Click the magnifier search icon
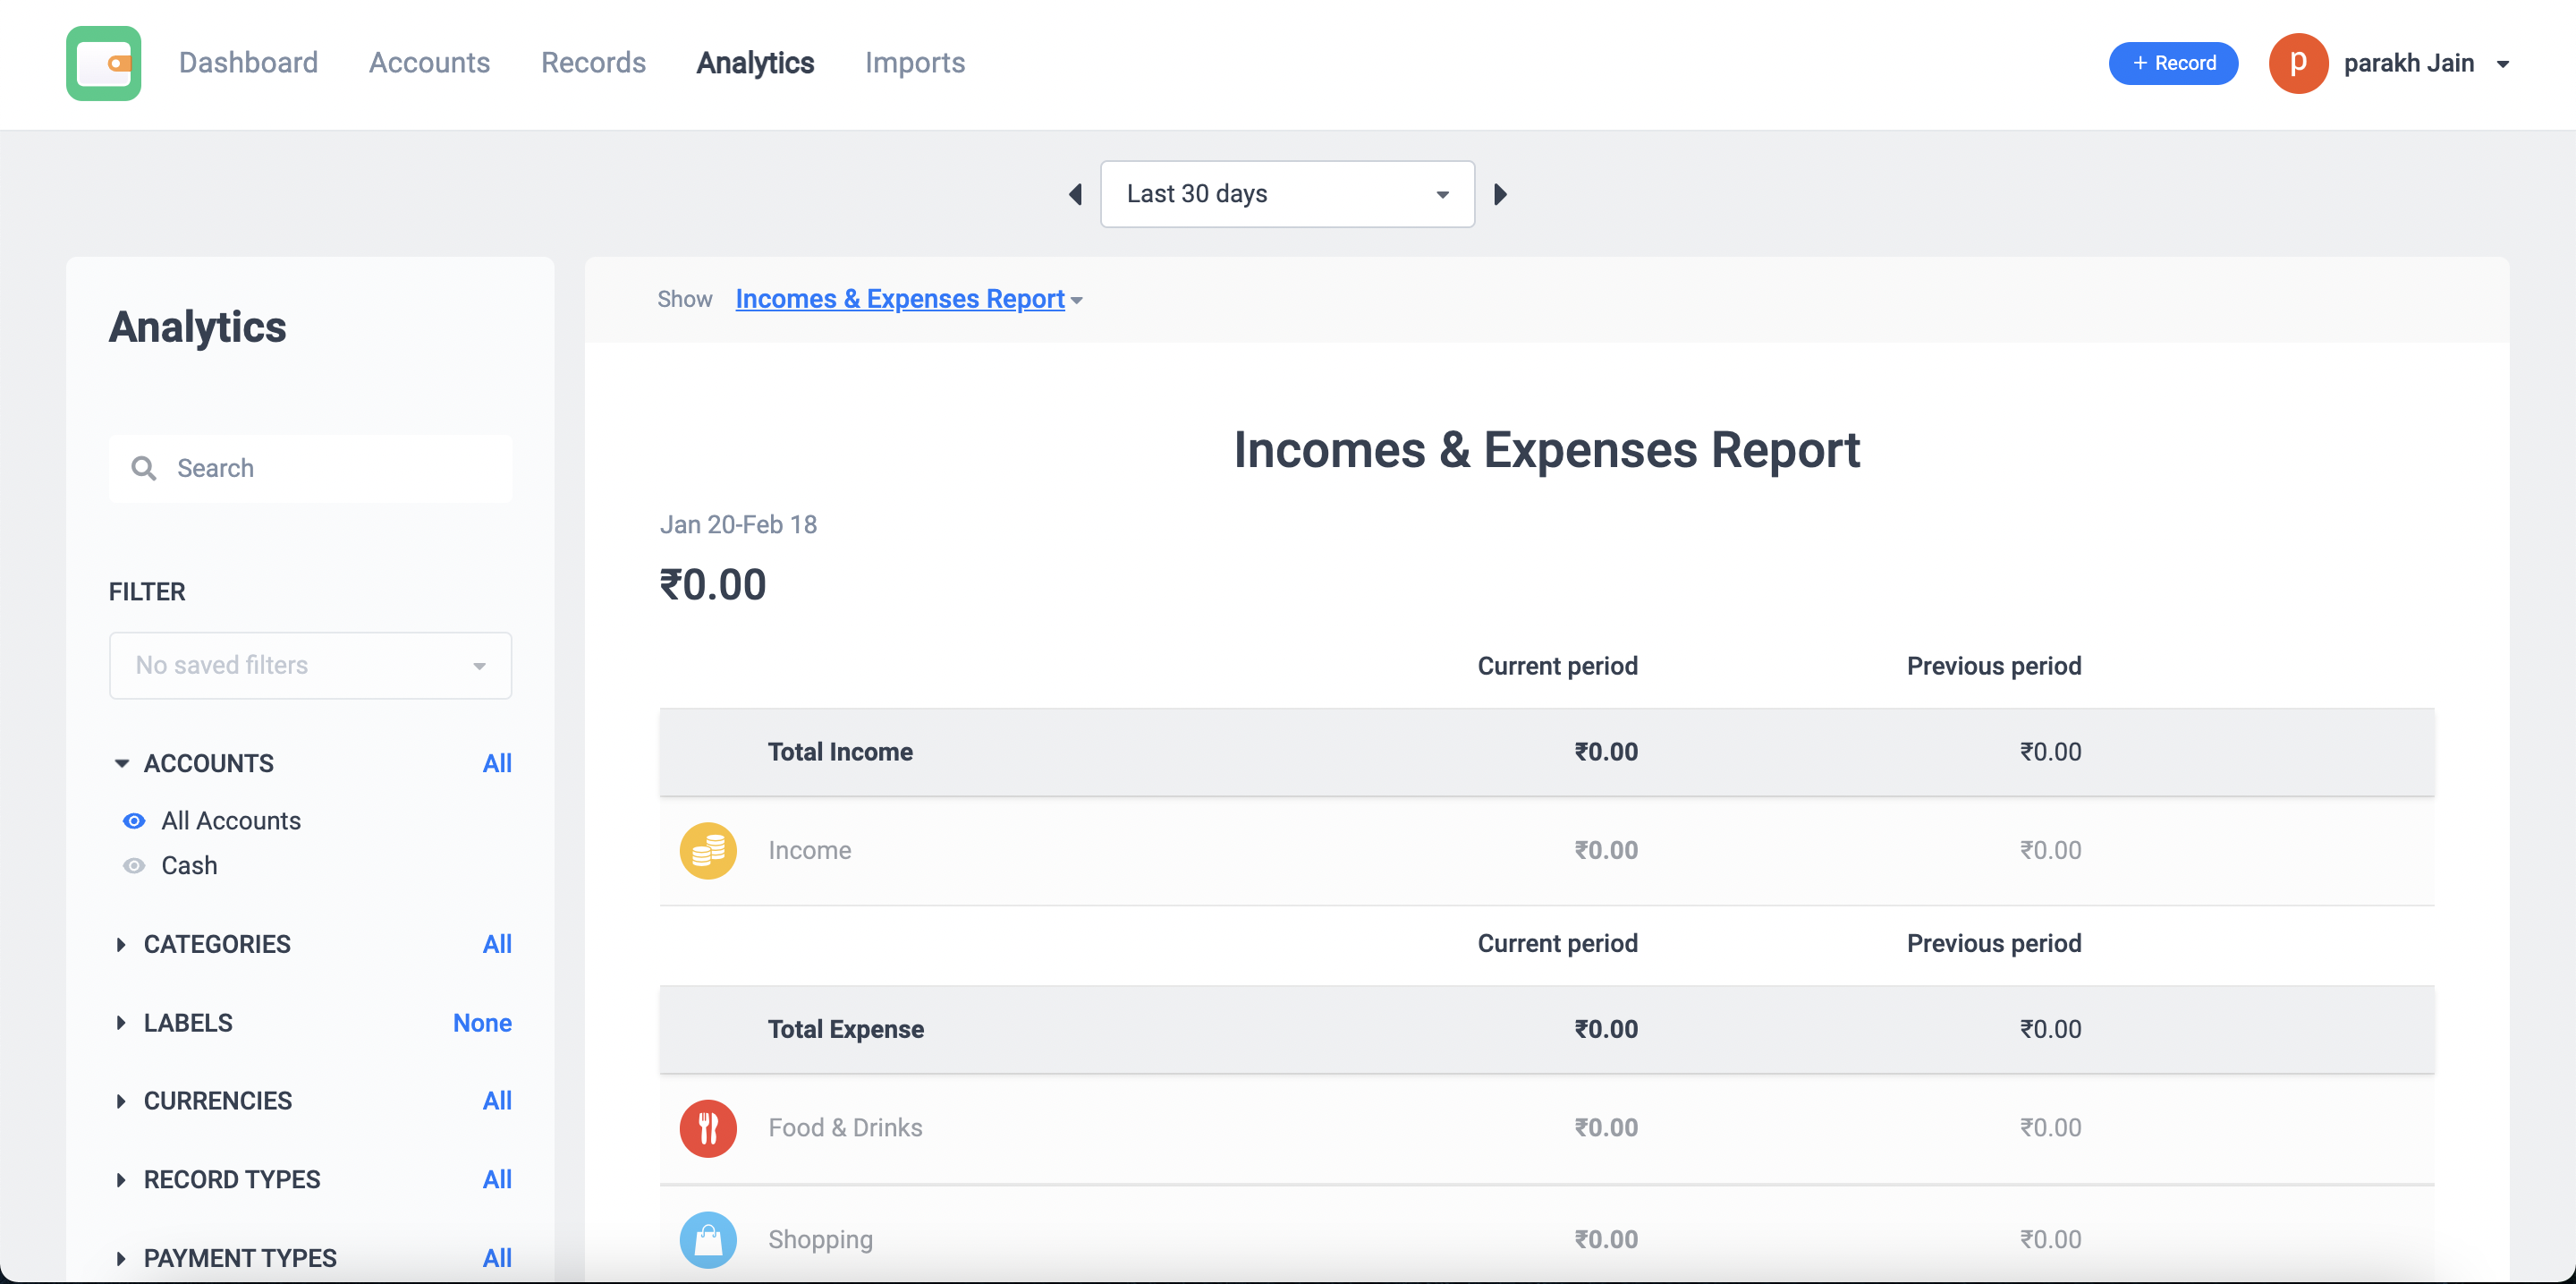 [x=144, y=468]
